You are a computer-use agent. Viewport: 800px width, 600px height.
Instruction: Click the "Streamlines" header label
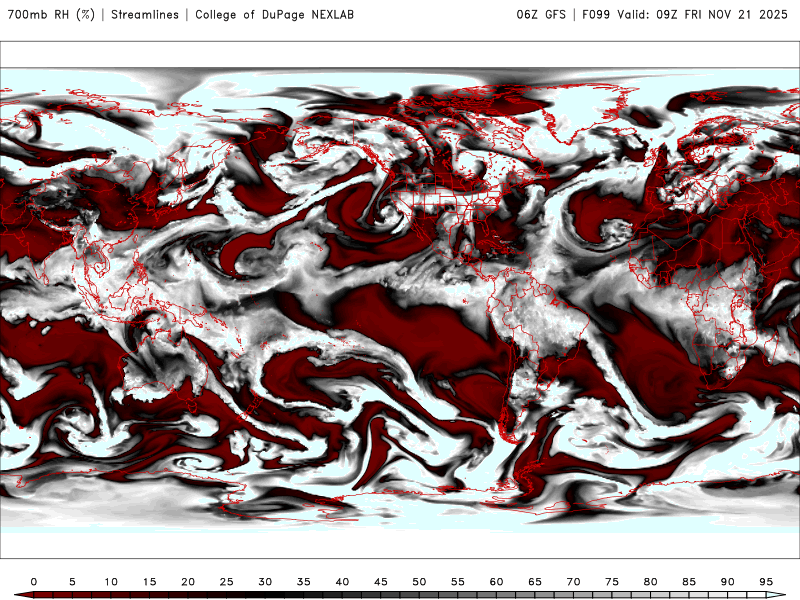pyautogui.click(x=145, y=14)
